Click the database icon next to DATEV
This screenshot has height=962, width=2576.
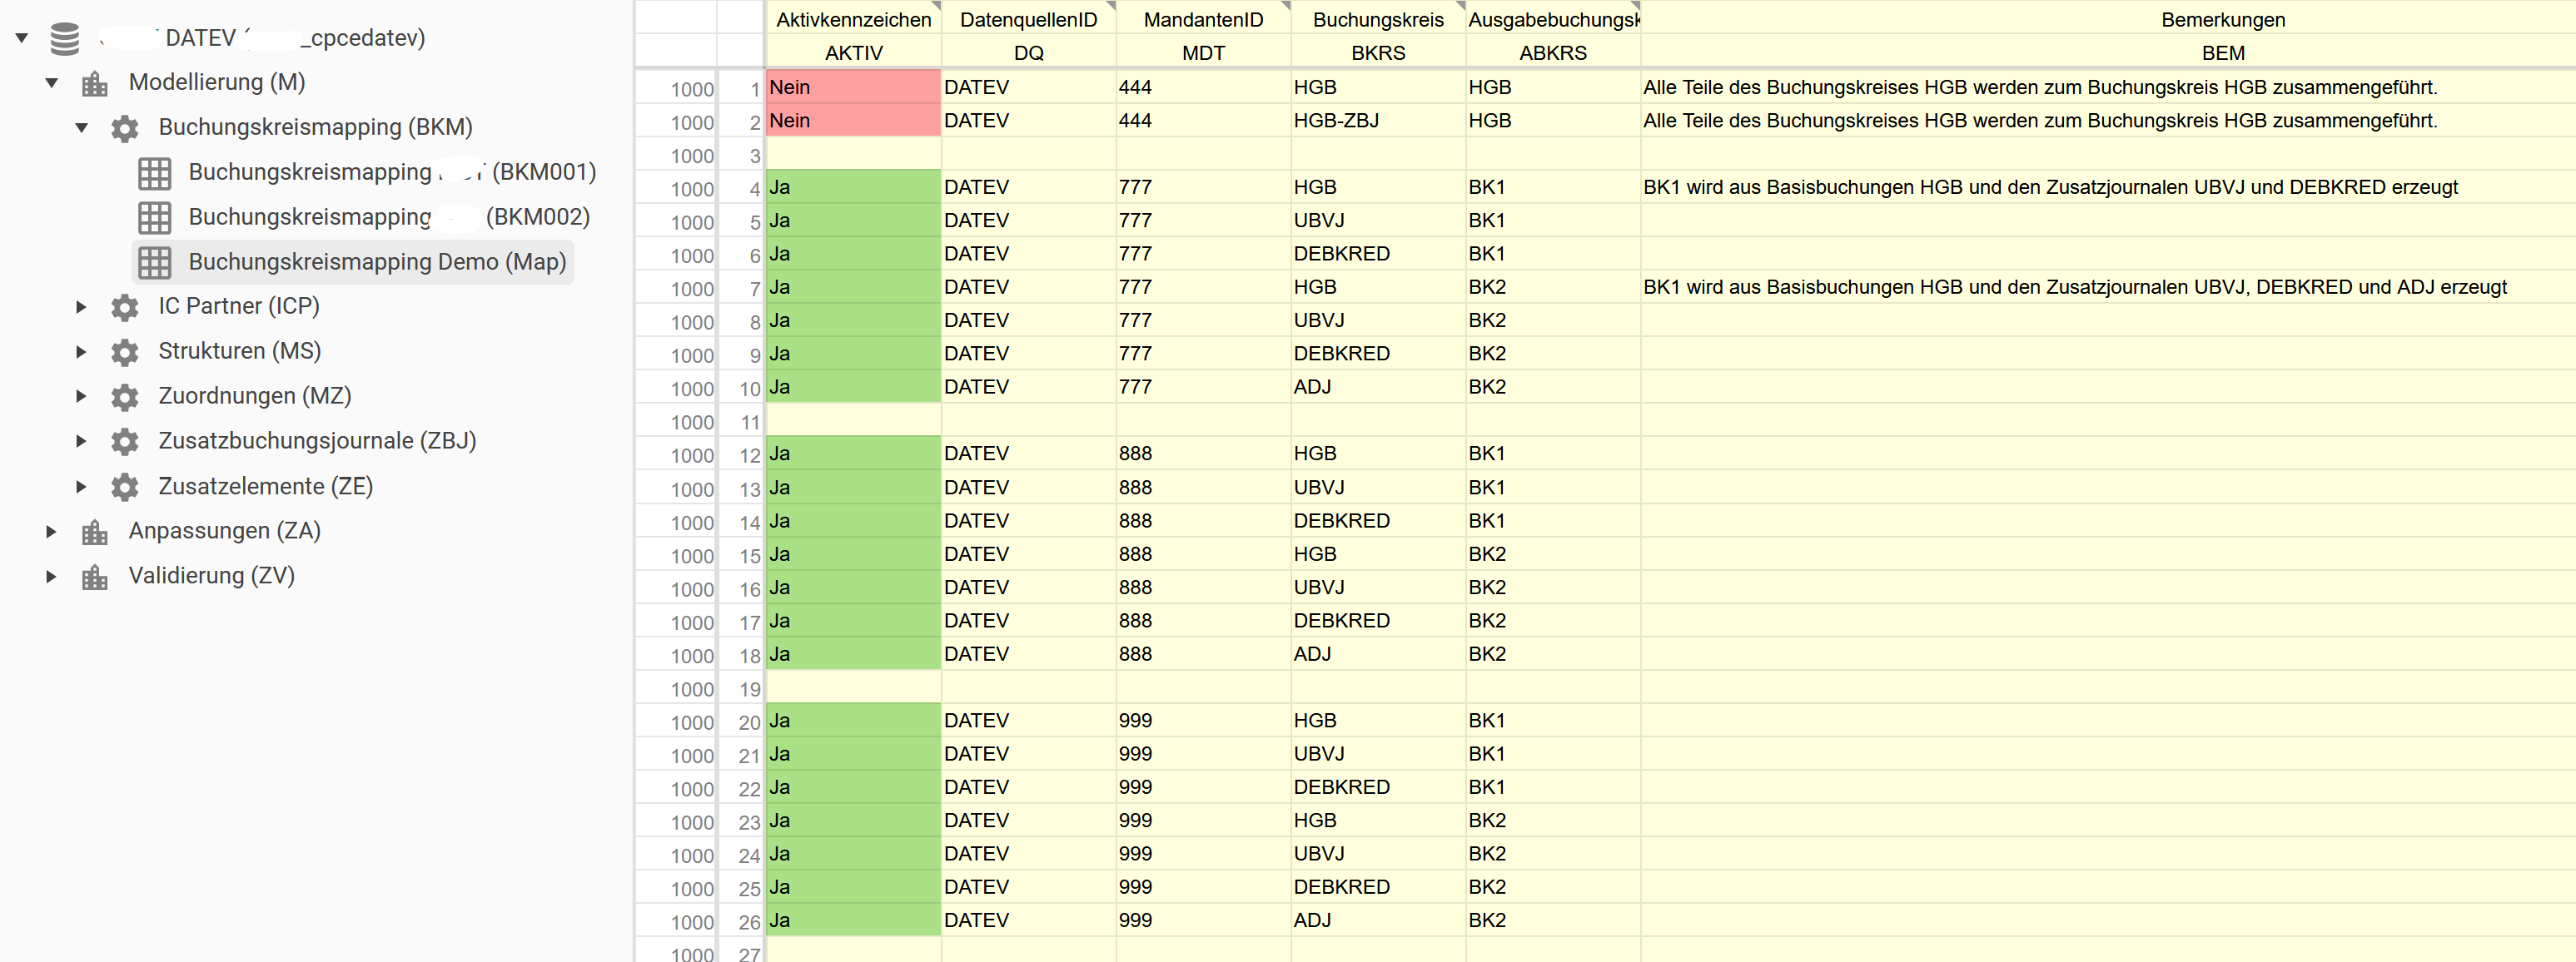tap(65, 38)
